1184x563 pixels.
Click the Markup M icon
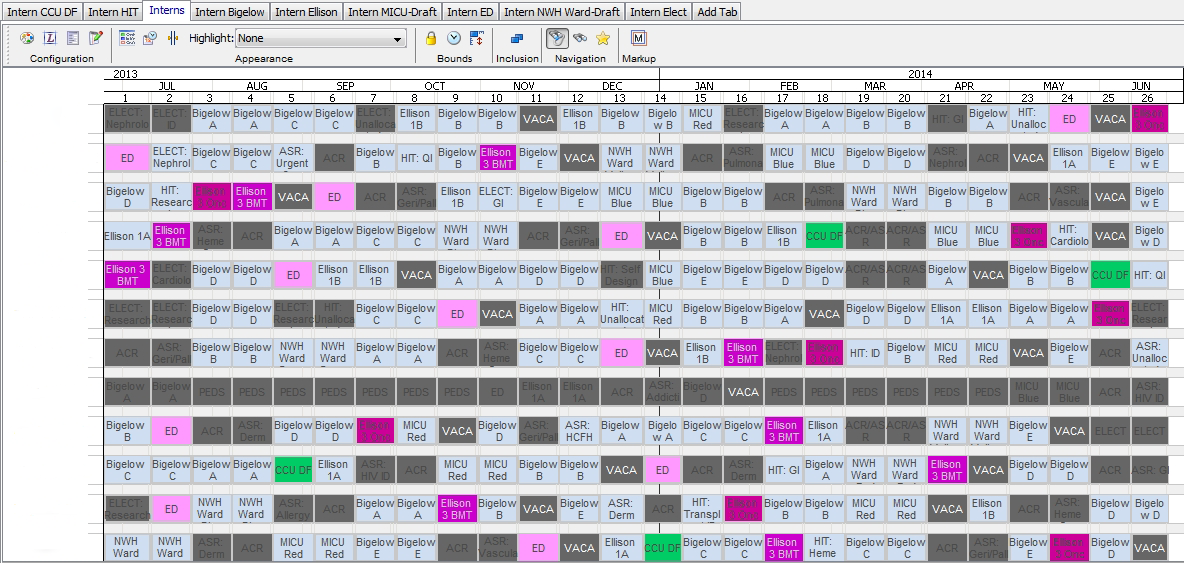click(639, 38)
